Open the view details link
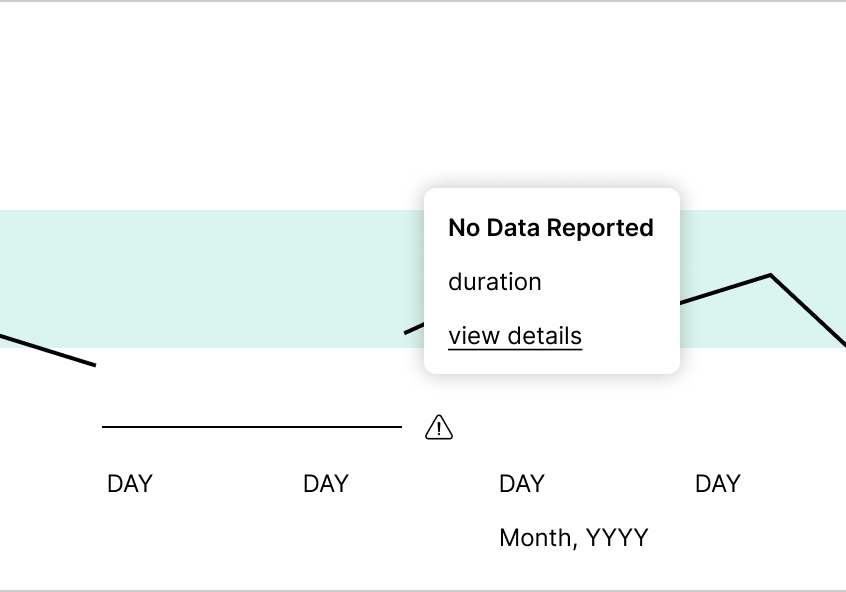846x592 pixels. (x=515, y=337)
